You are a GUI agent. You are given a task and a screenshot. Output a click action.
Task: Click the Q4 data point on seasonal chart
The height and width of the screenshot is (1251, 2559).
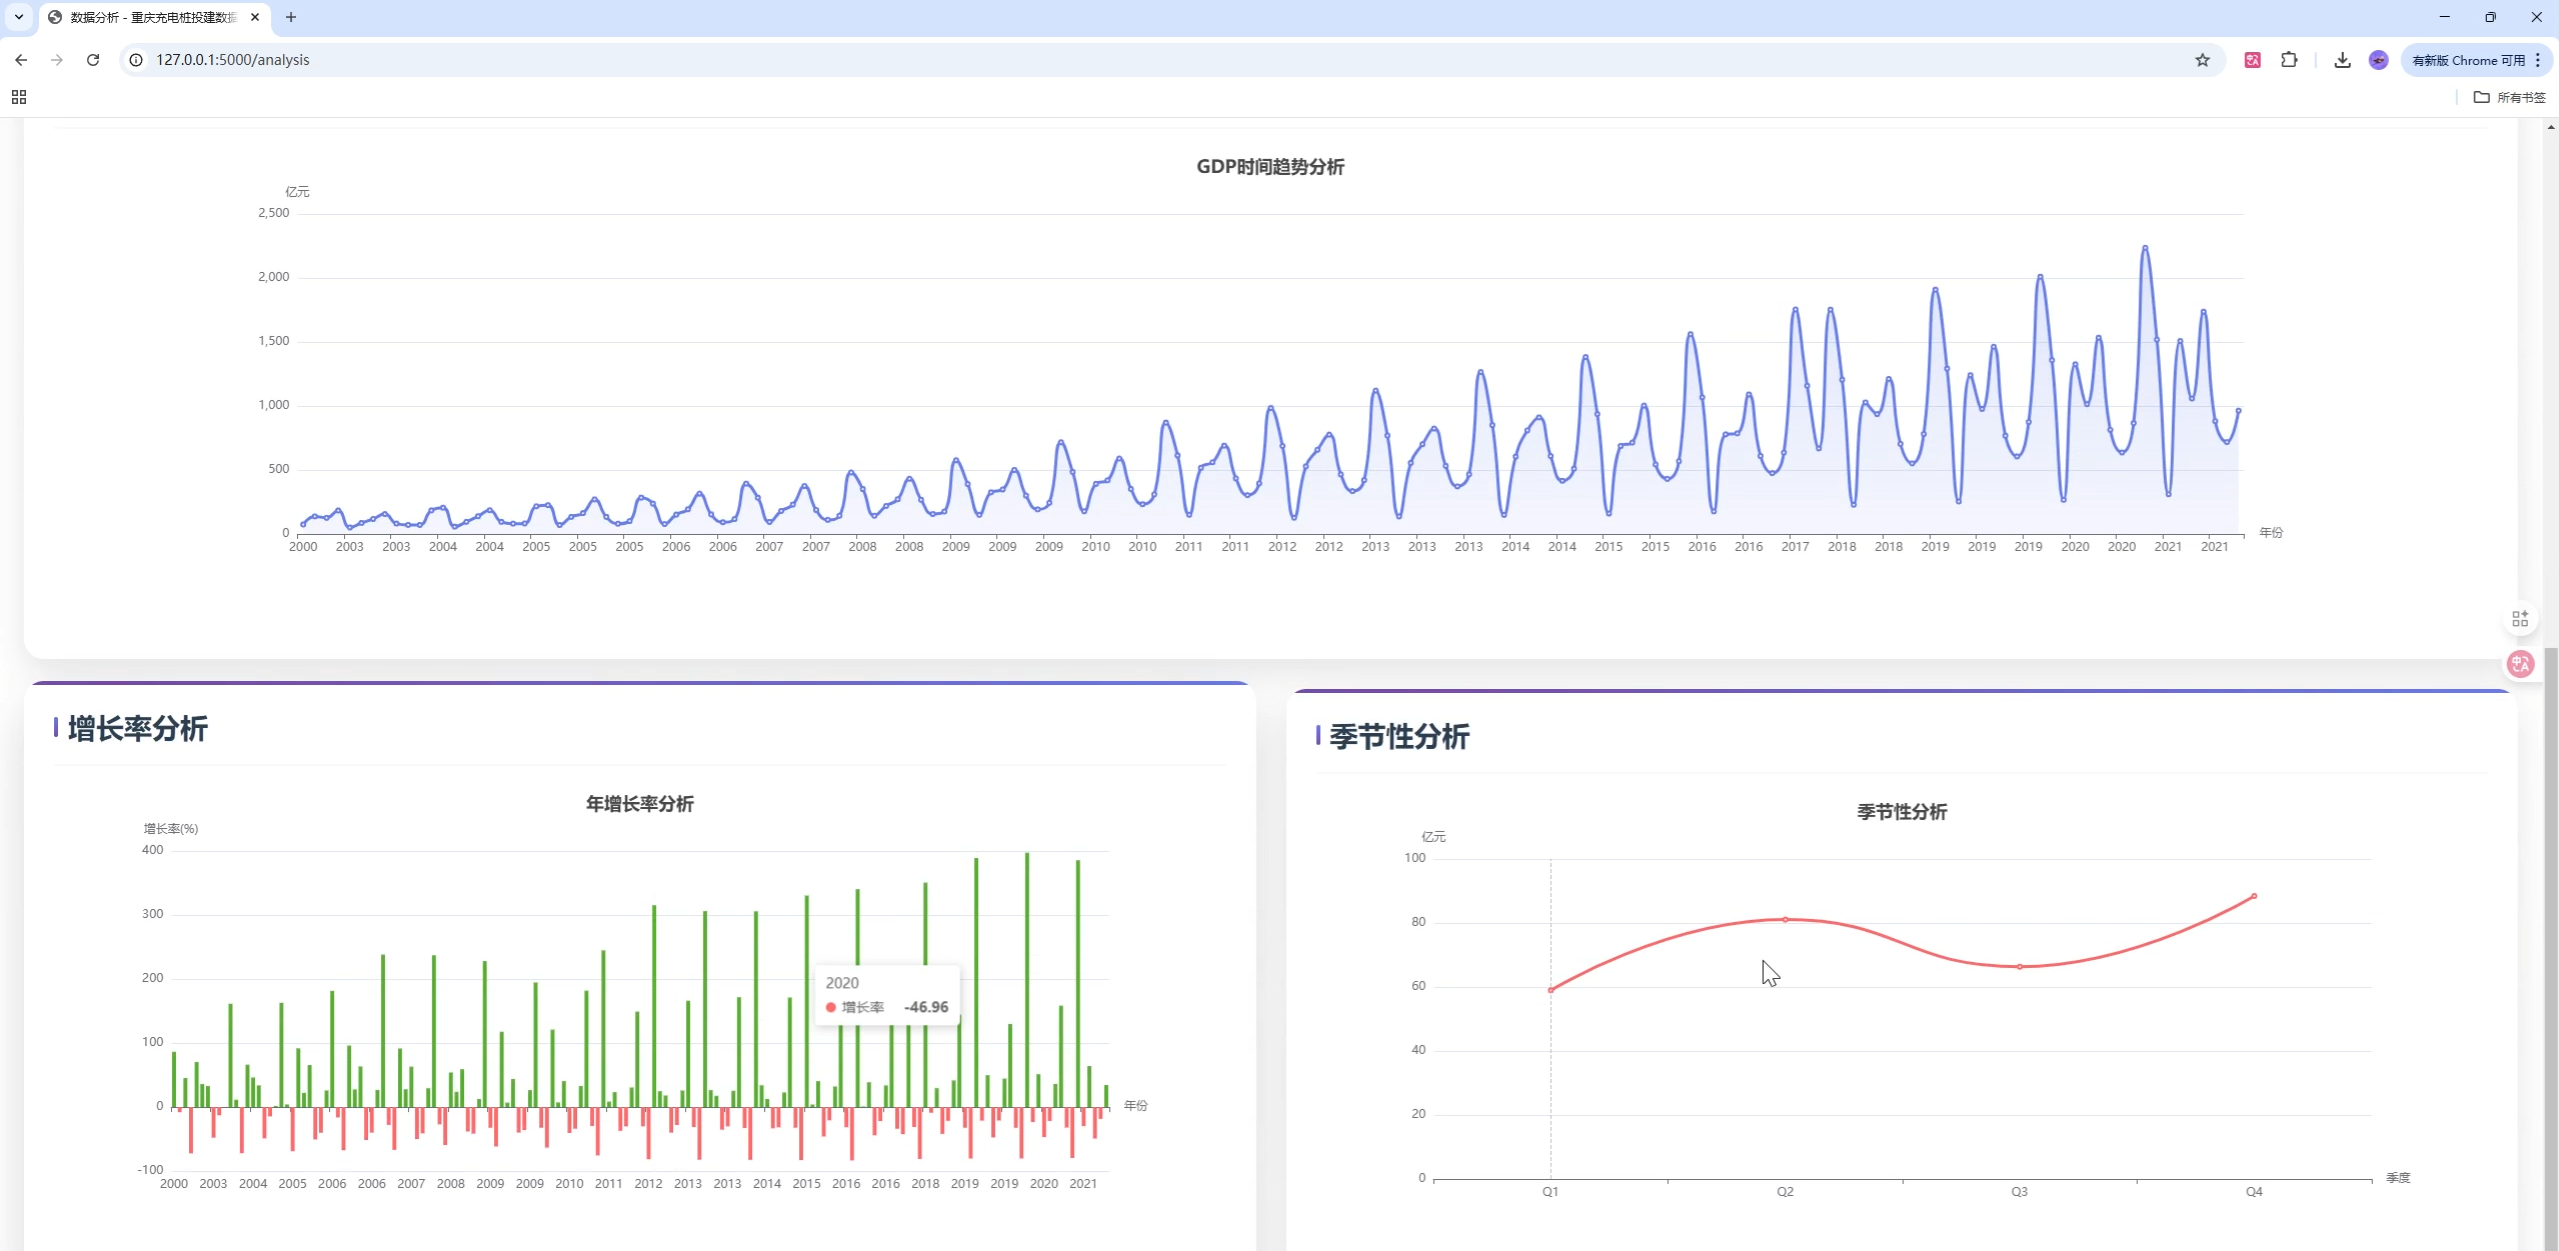(2254, 896)
